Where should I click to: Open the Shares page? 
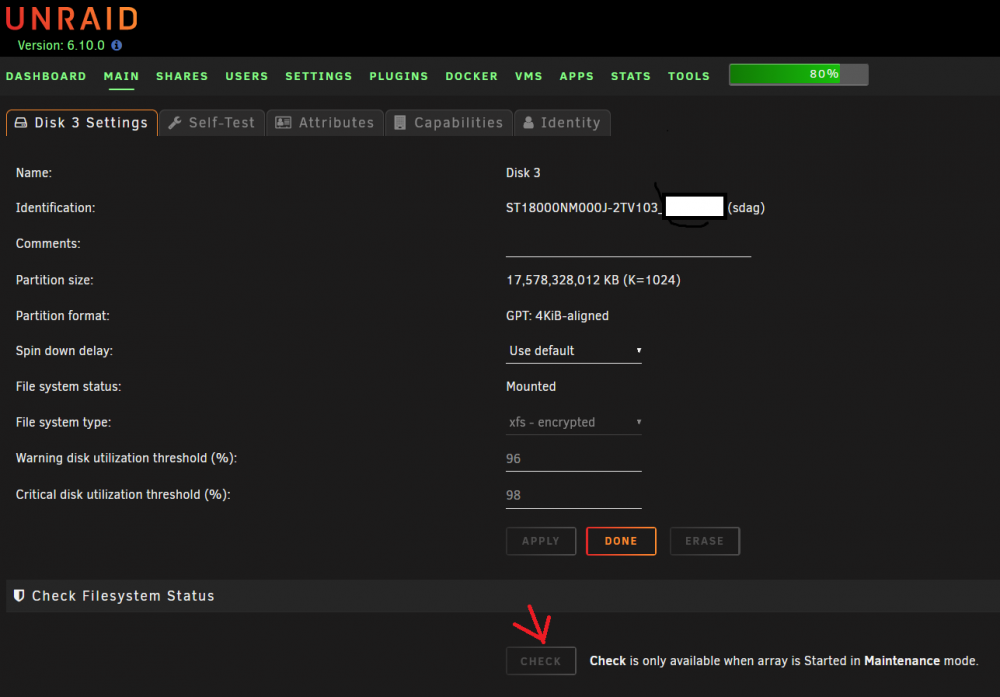point(182,76)
